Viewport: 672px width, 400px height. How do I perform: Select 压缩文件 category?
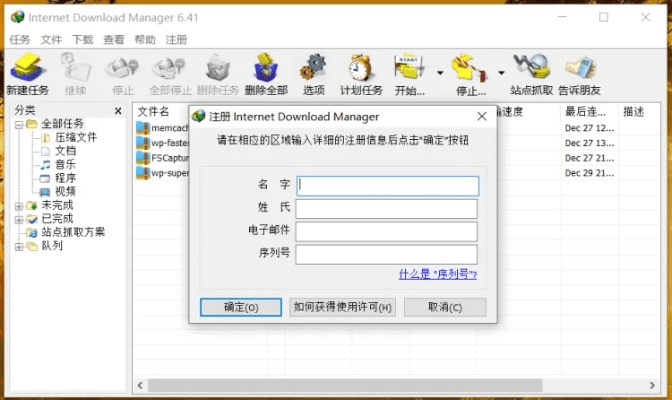pyautogui.click(x=75, y=137)
